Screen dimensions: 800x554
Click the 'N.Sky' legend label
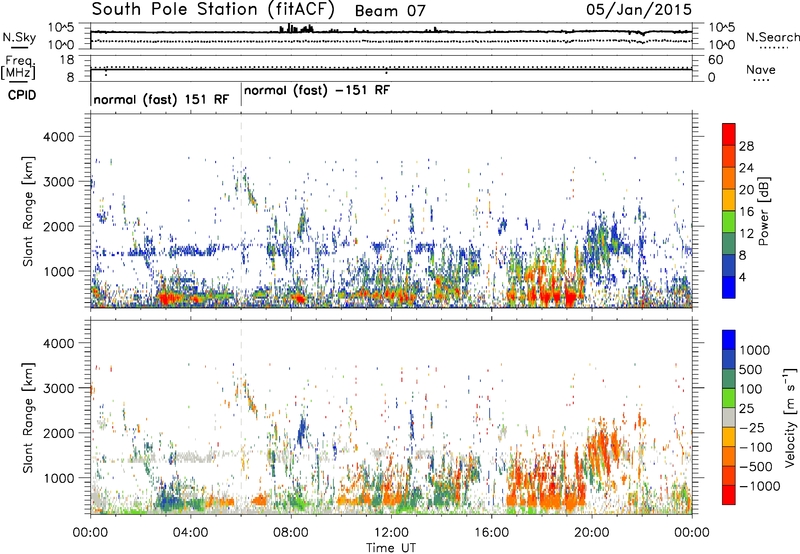(19, 37)
